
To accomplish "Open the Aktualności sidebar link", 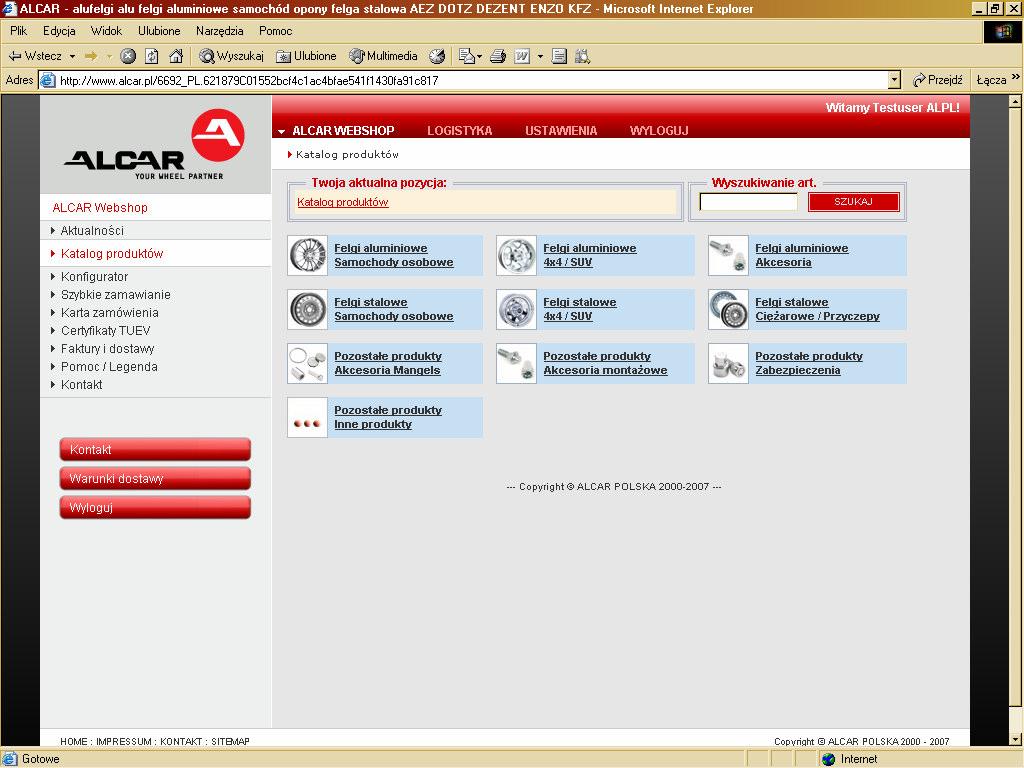I will tap(92, 231).
